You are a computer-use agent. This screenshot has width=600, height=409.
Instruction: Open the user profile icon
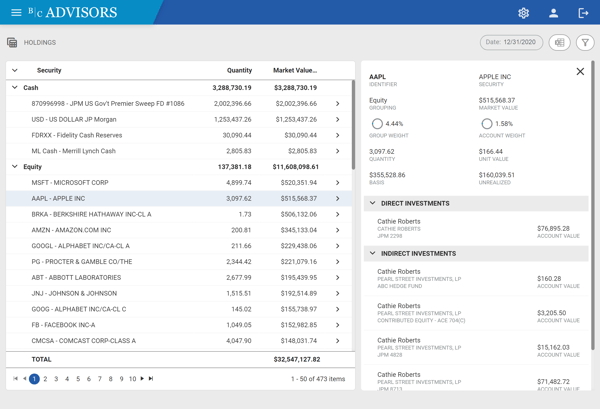[553, 13]
